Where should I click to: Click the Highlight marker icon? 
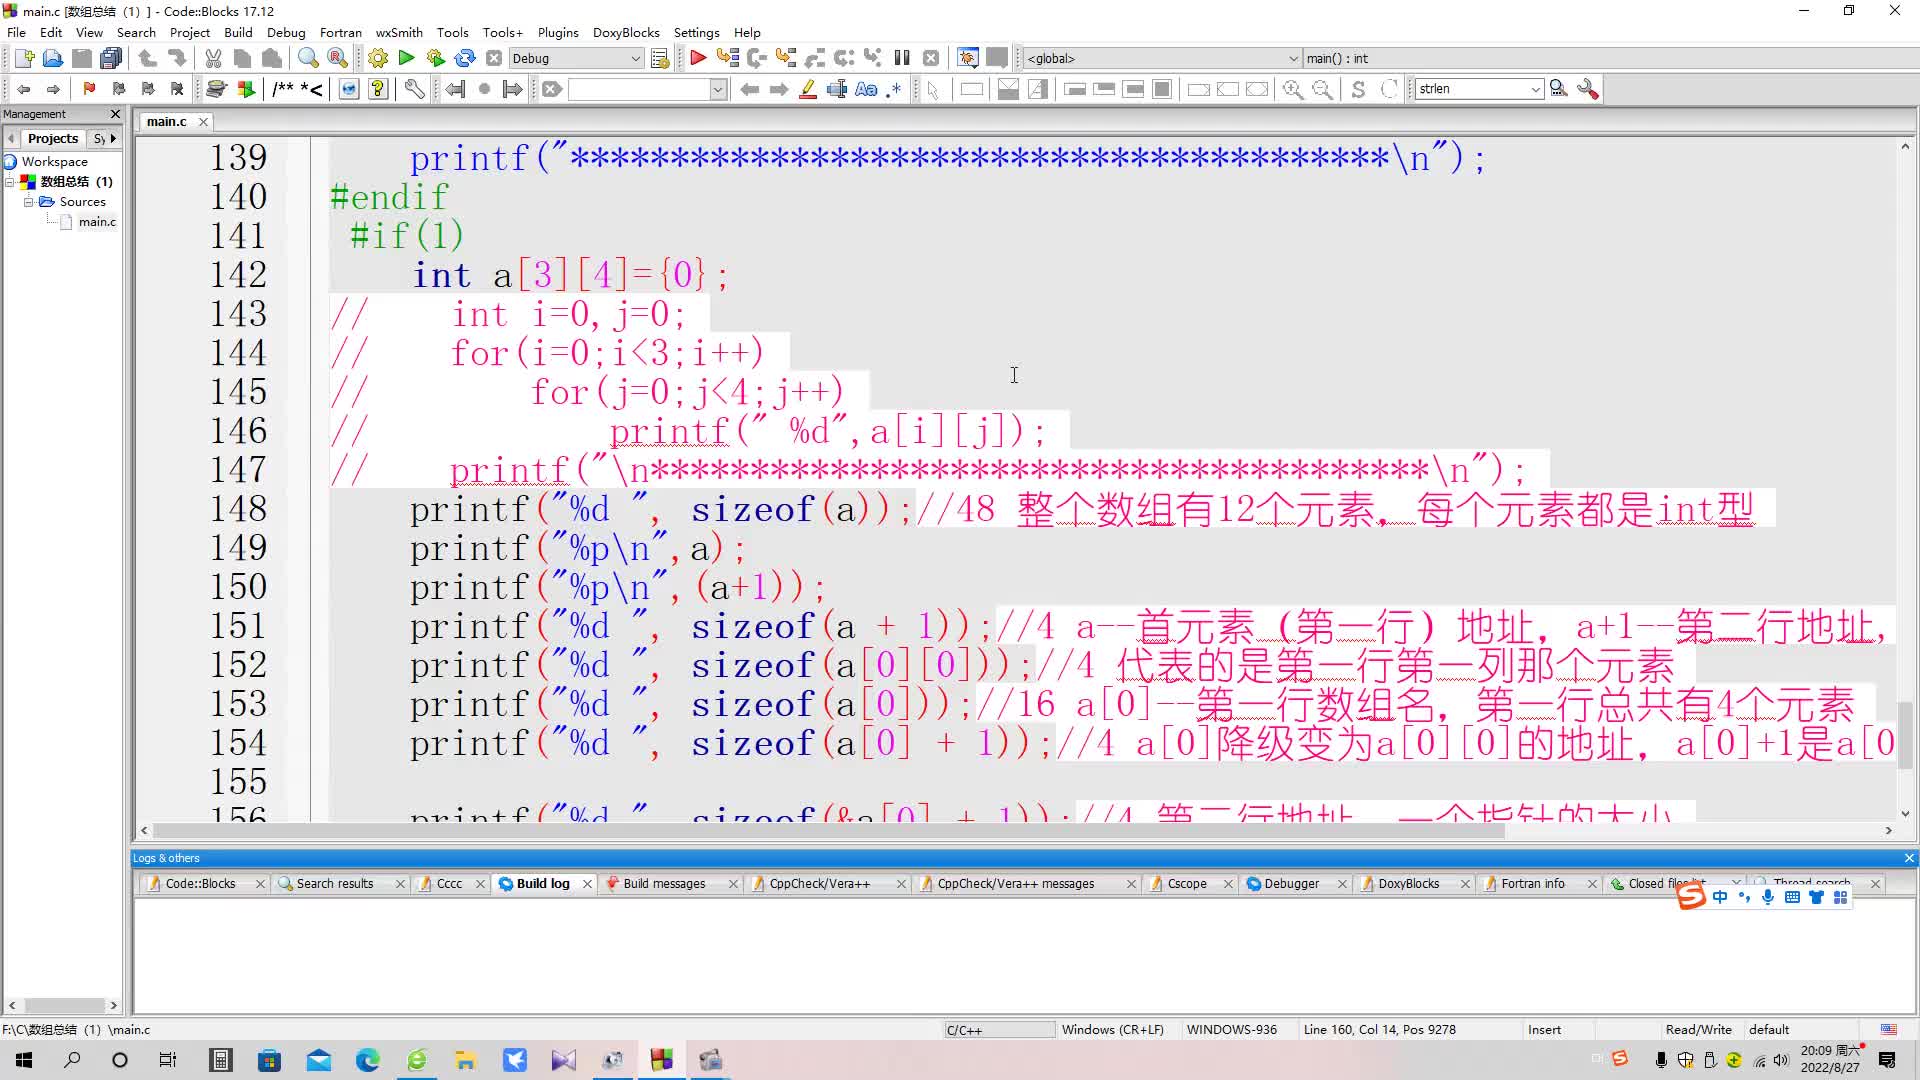pyautogui.click(x=808, y=89)
